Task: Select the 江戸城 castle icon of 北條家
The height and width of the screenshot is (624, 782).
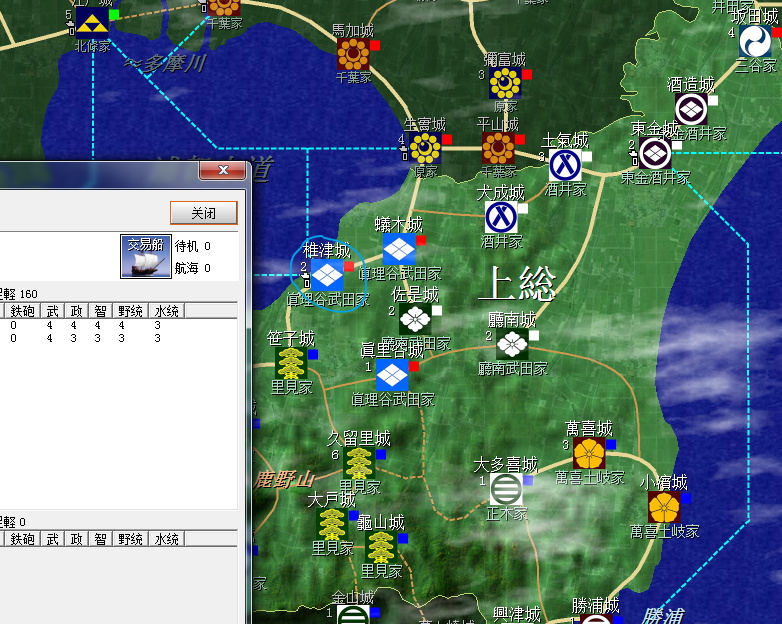Action: point(92,23)
